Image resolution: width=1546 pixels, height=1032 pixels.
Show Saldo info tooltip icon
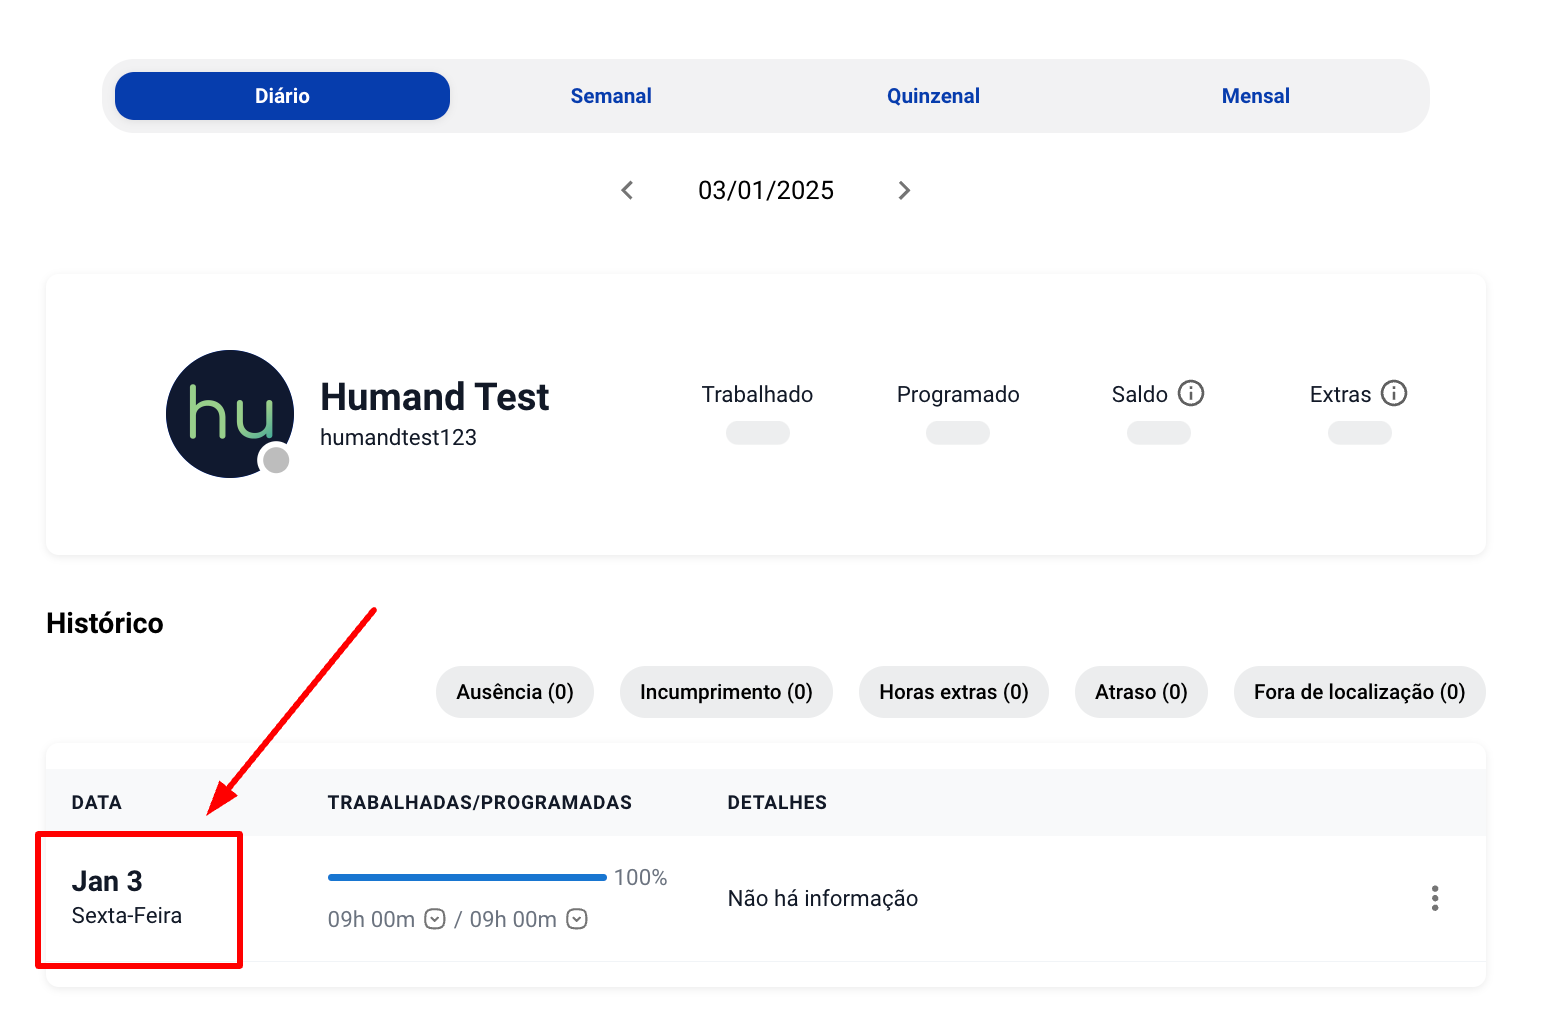(1191, 393)
